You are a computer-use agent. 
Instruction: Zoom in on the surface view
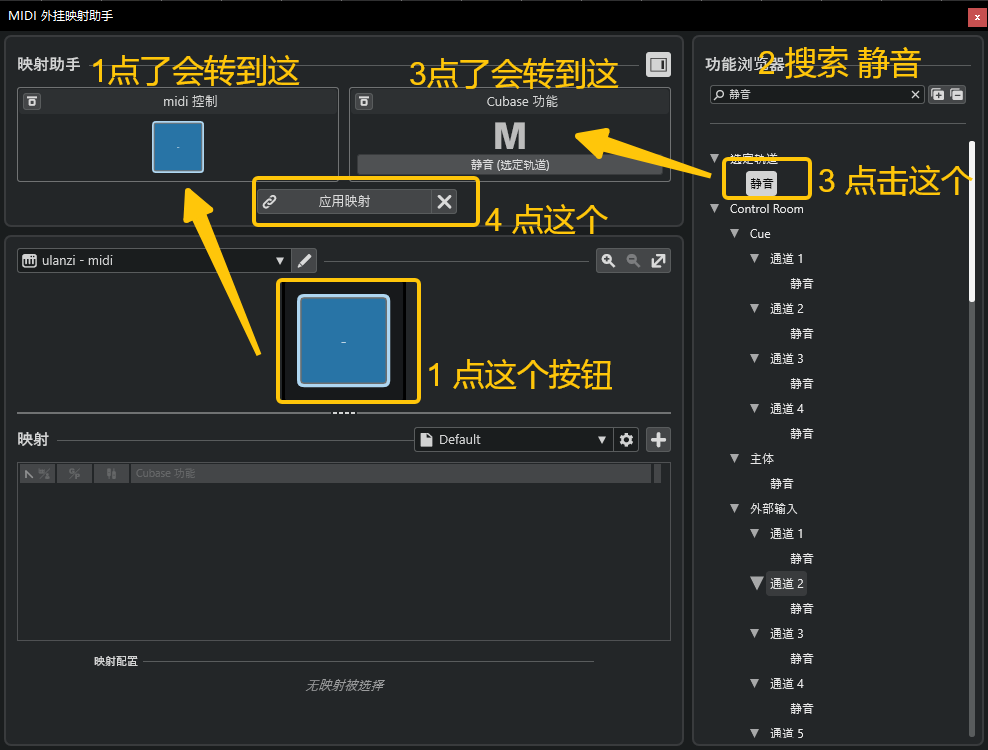[608, 260]
